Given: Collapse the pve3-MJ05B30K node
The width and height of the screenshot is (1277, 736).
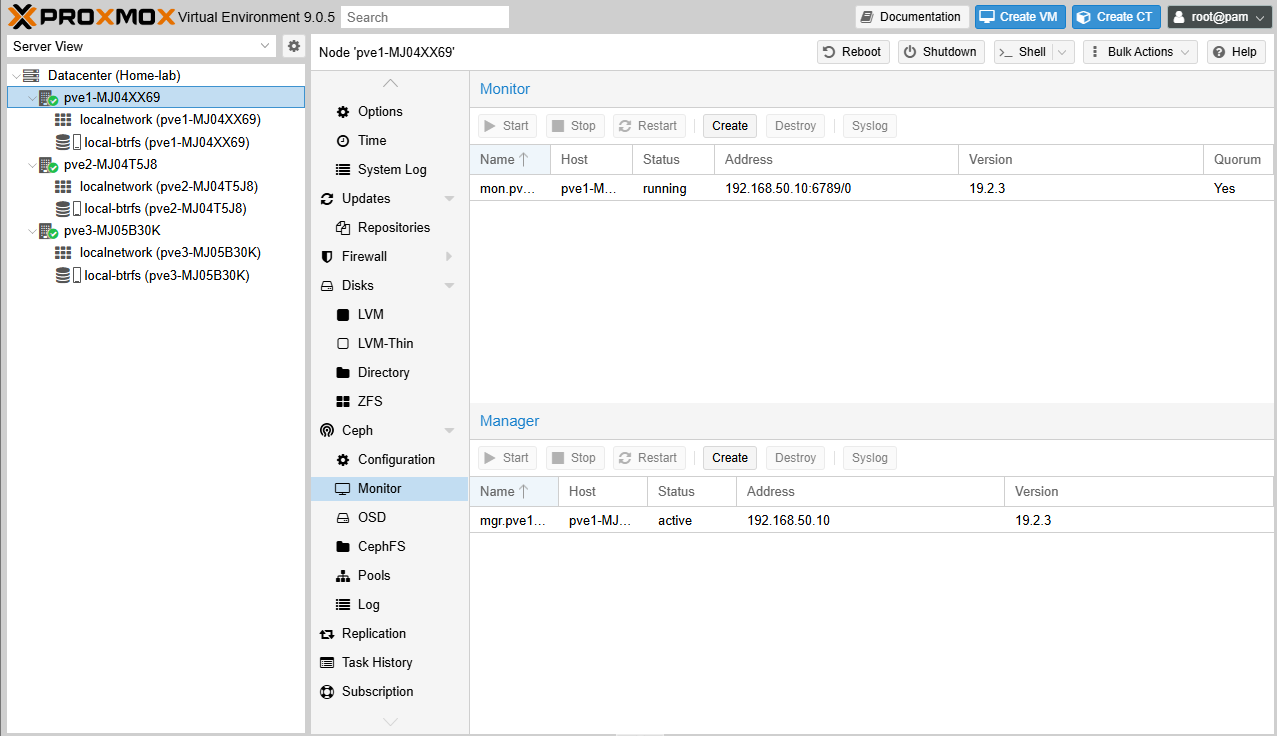Looking at the screenshot, I should coord(32,231).
